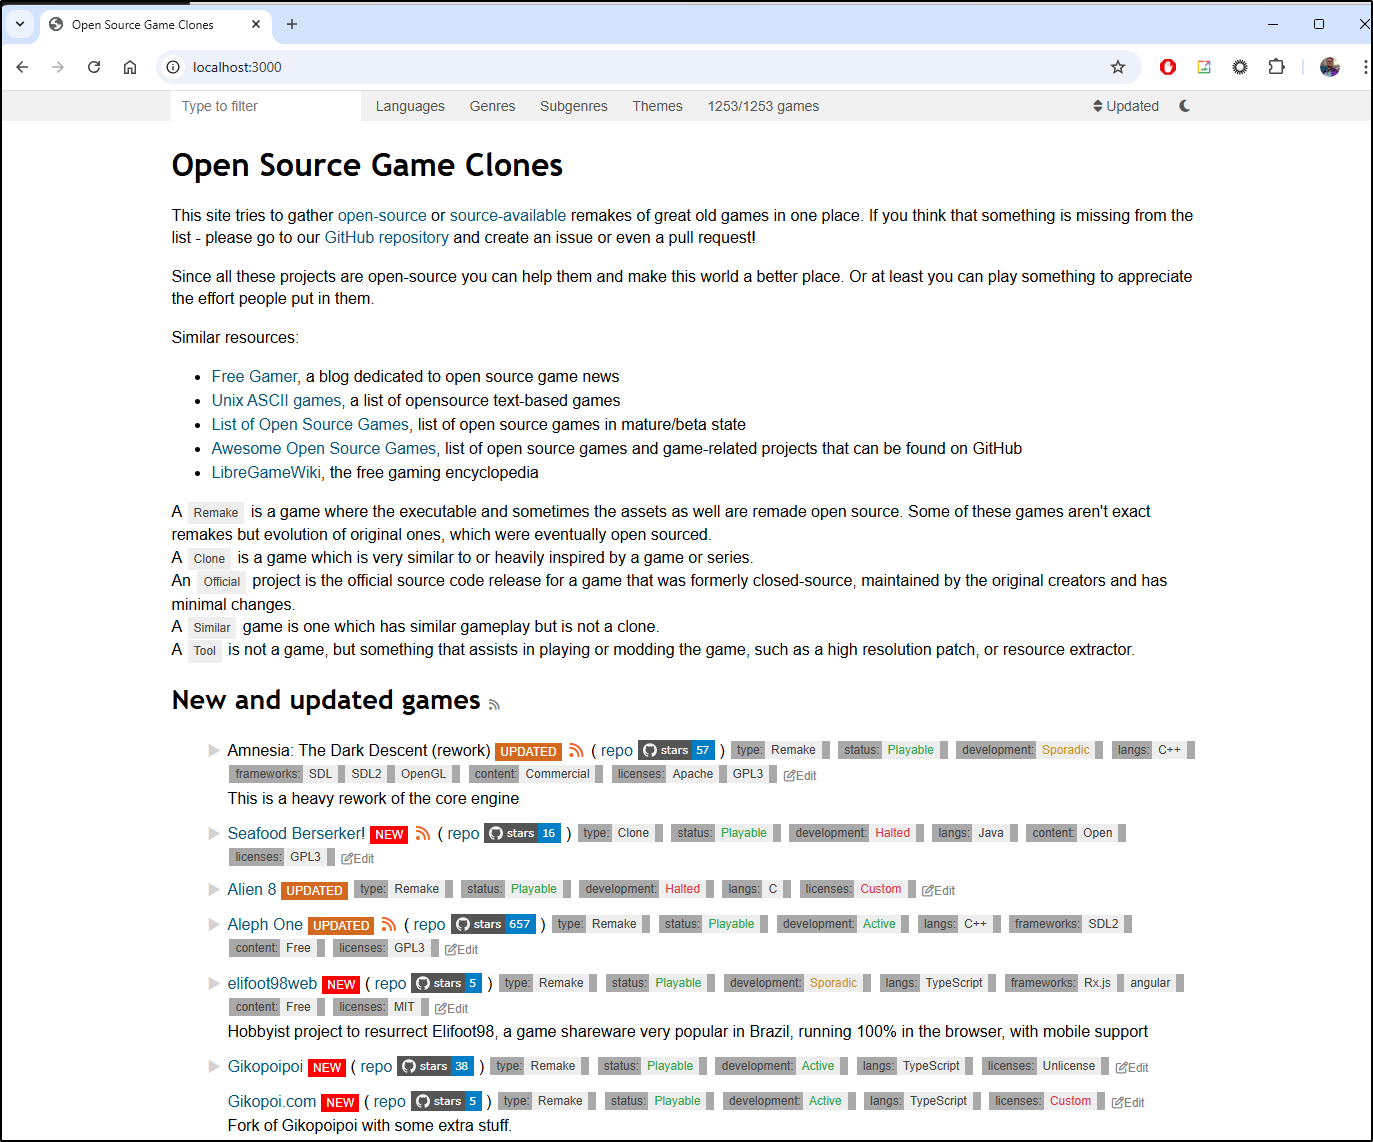Screen dimensions: 1373x1142
Task: Expand the Aleph One details
Action: [x=214, y=924]
